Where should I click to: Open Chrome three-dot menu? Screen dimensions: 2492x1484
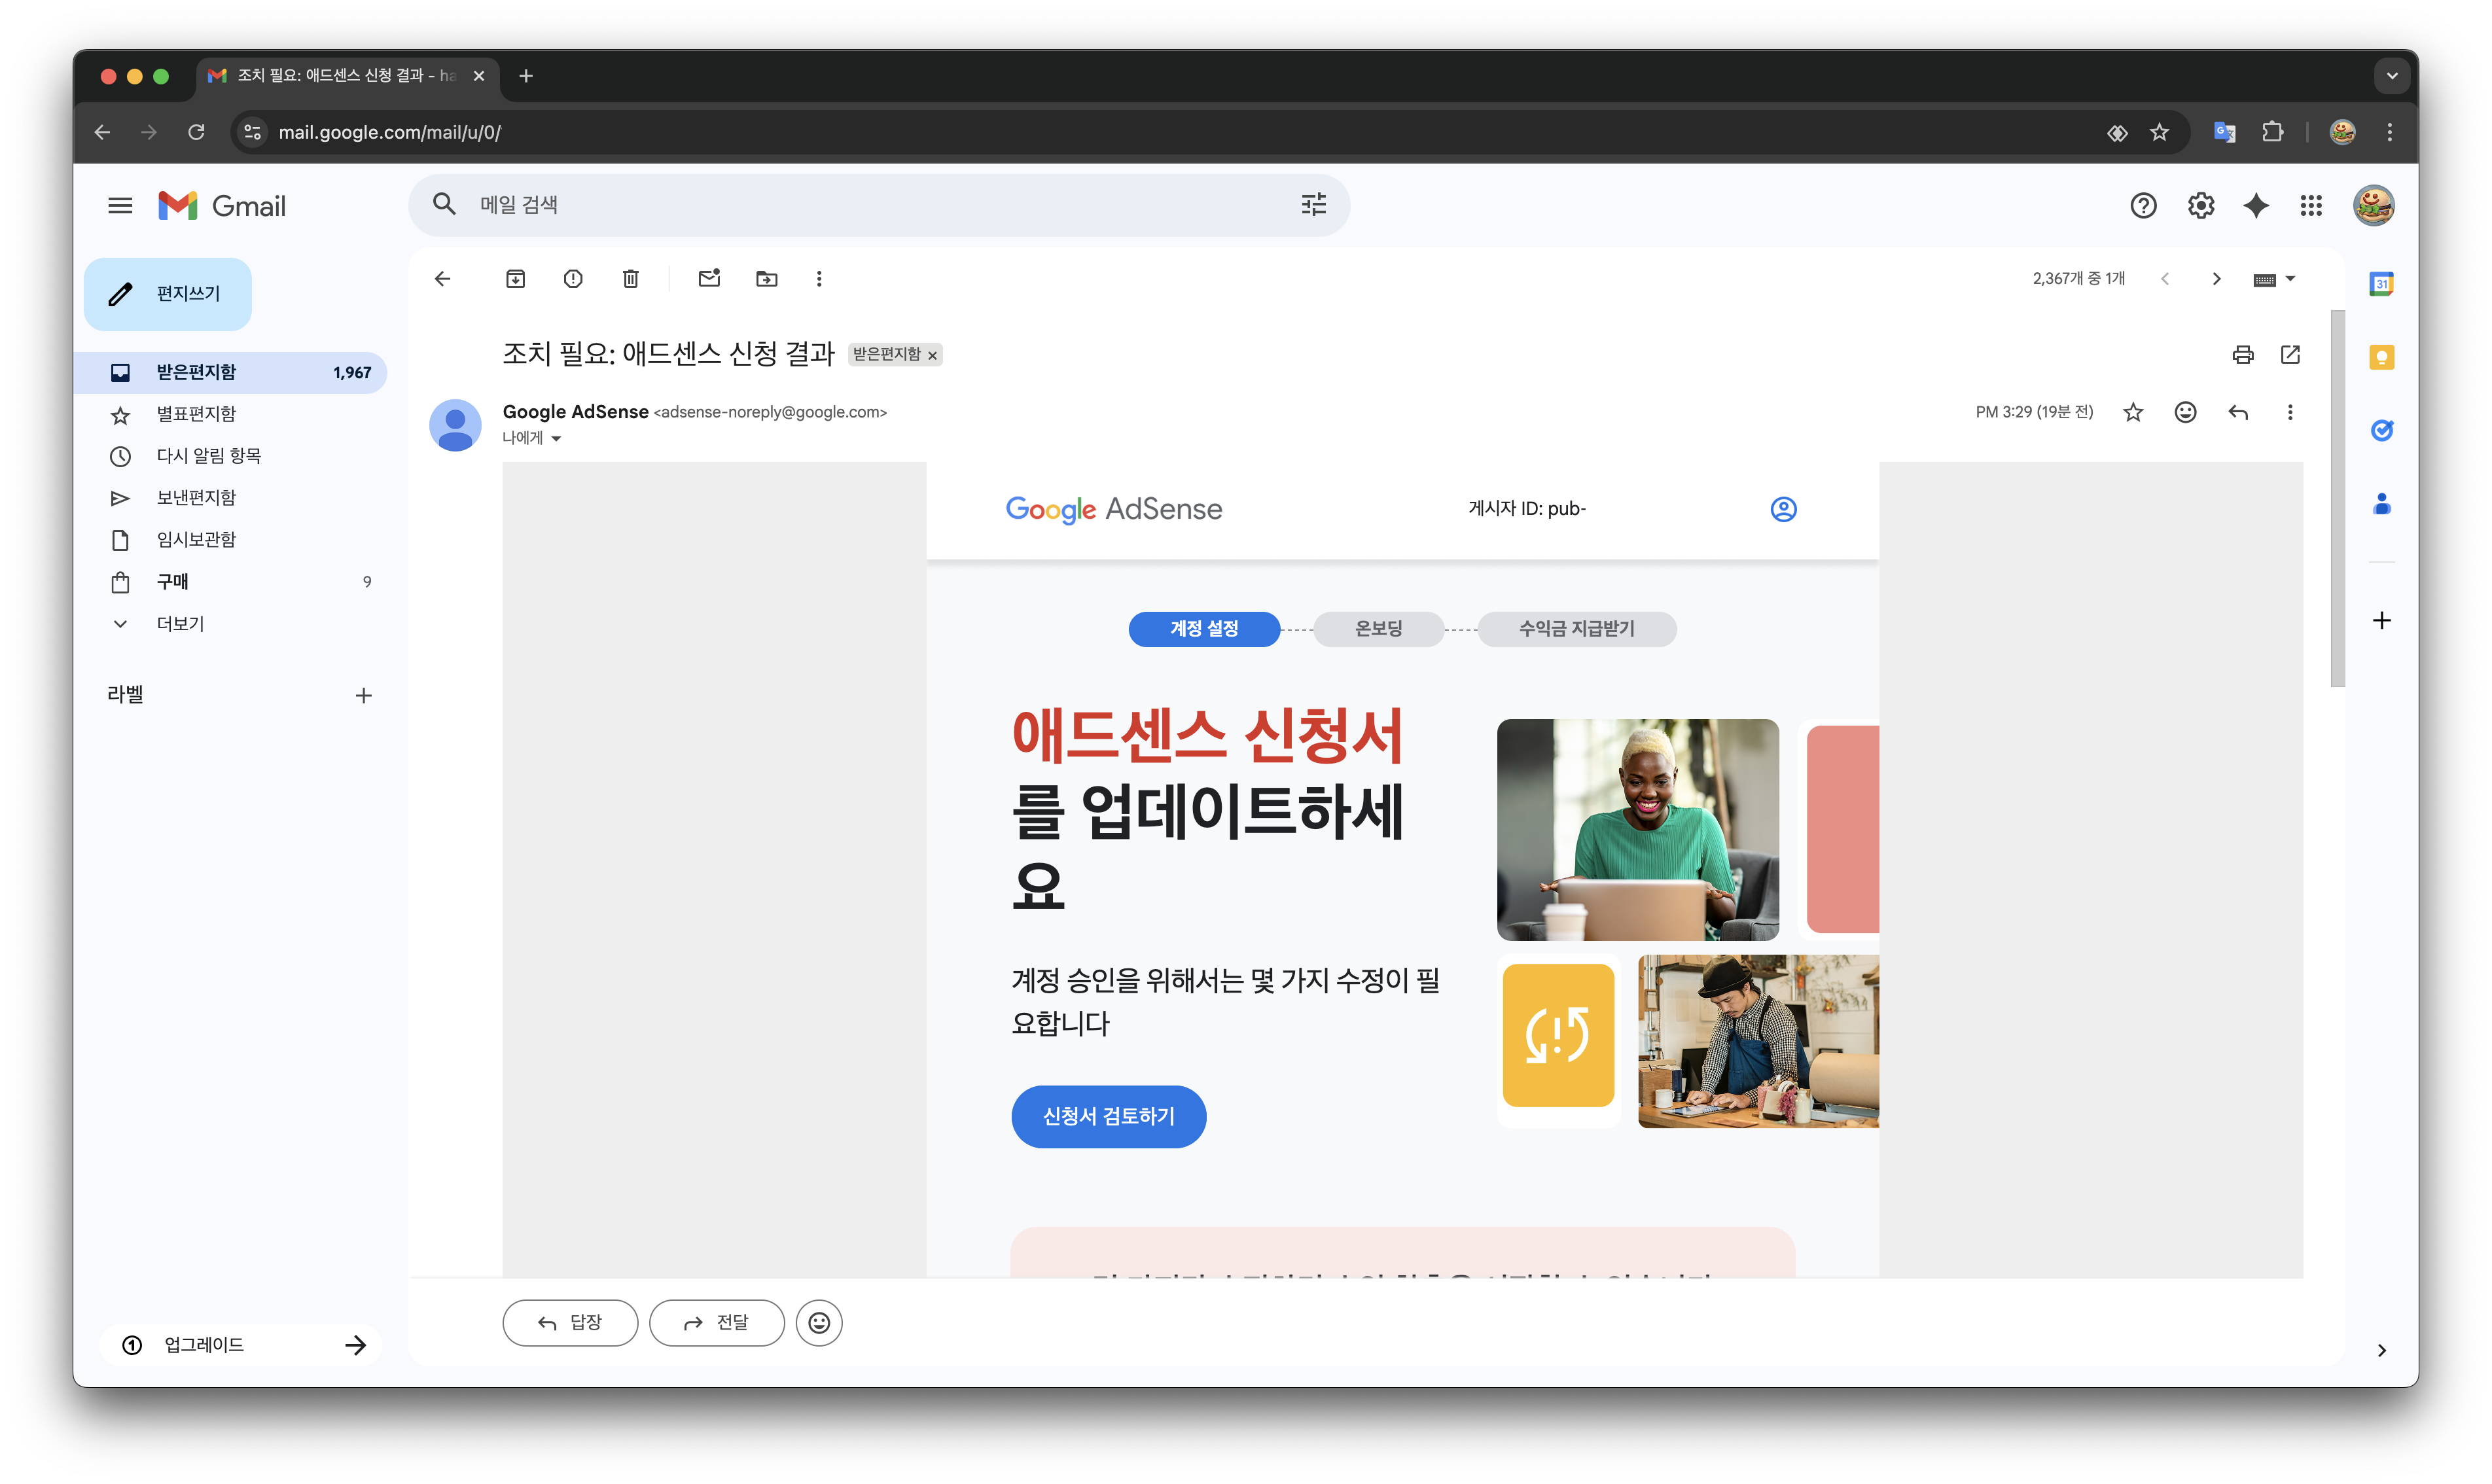2390,132
